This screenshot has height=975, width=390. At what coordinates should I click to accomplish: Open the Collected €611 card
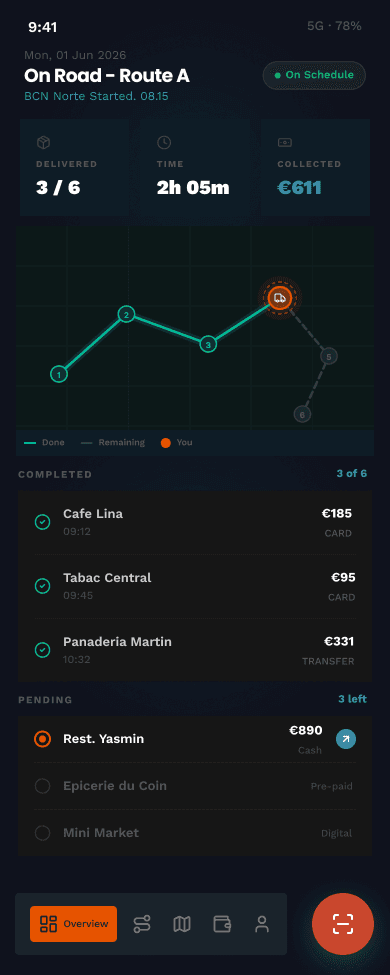pos(315,167)
